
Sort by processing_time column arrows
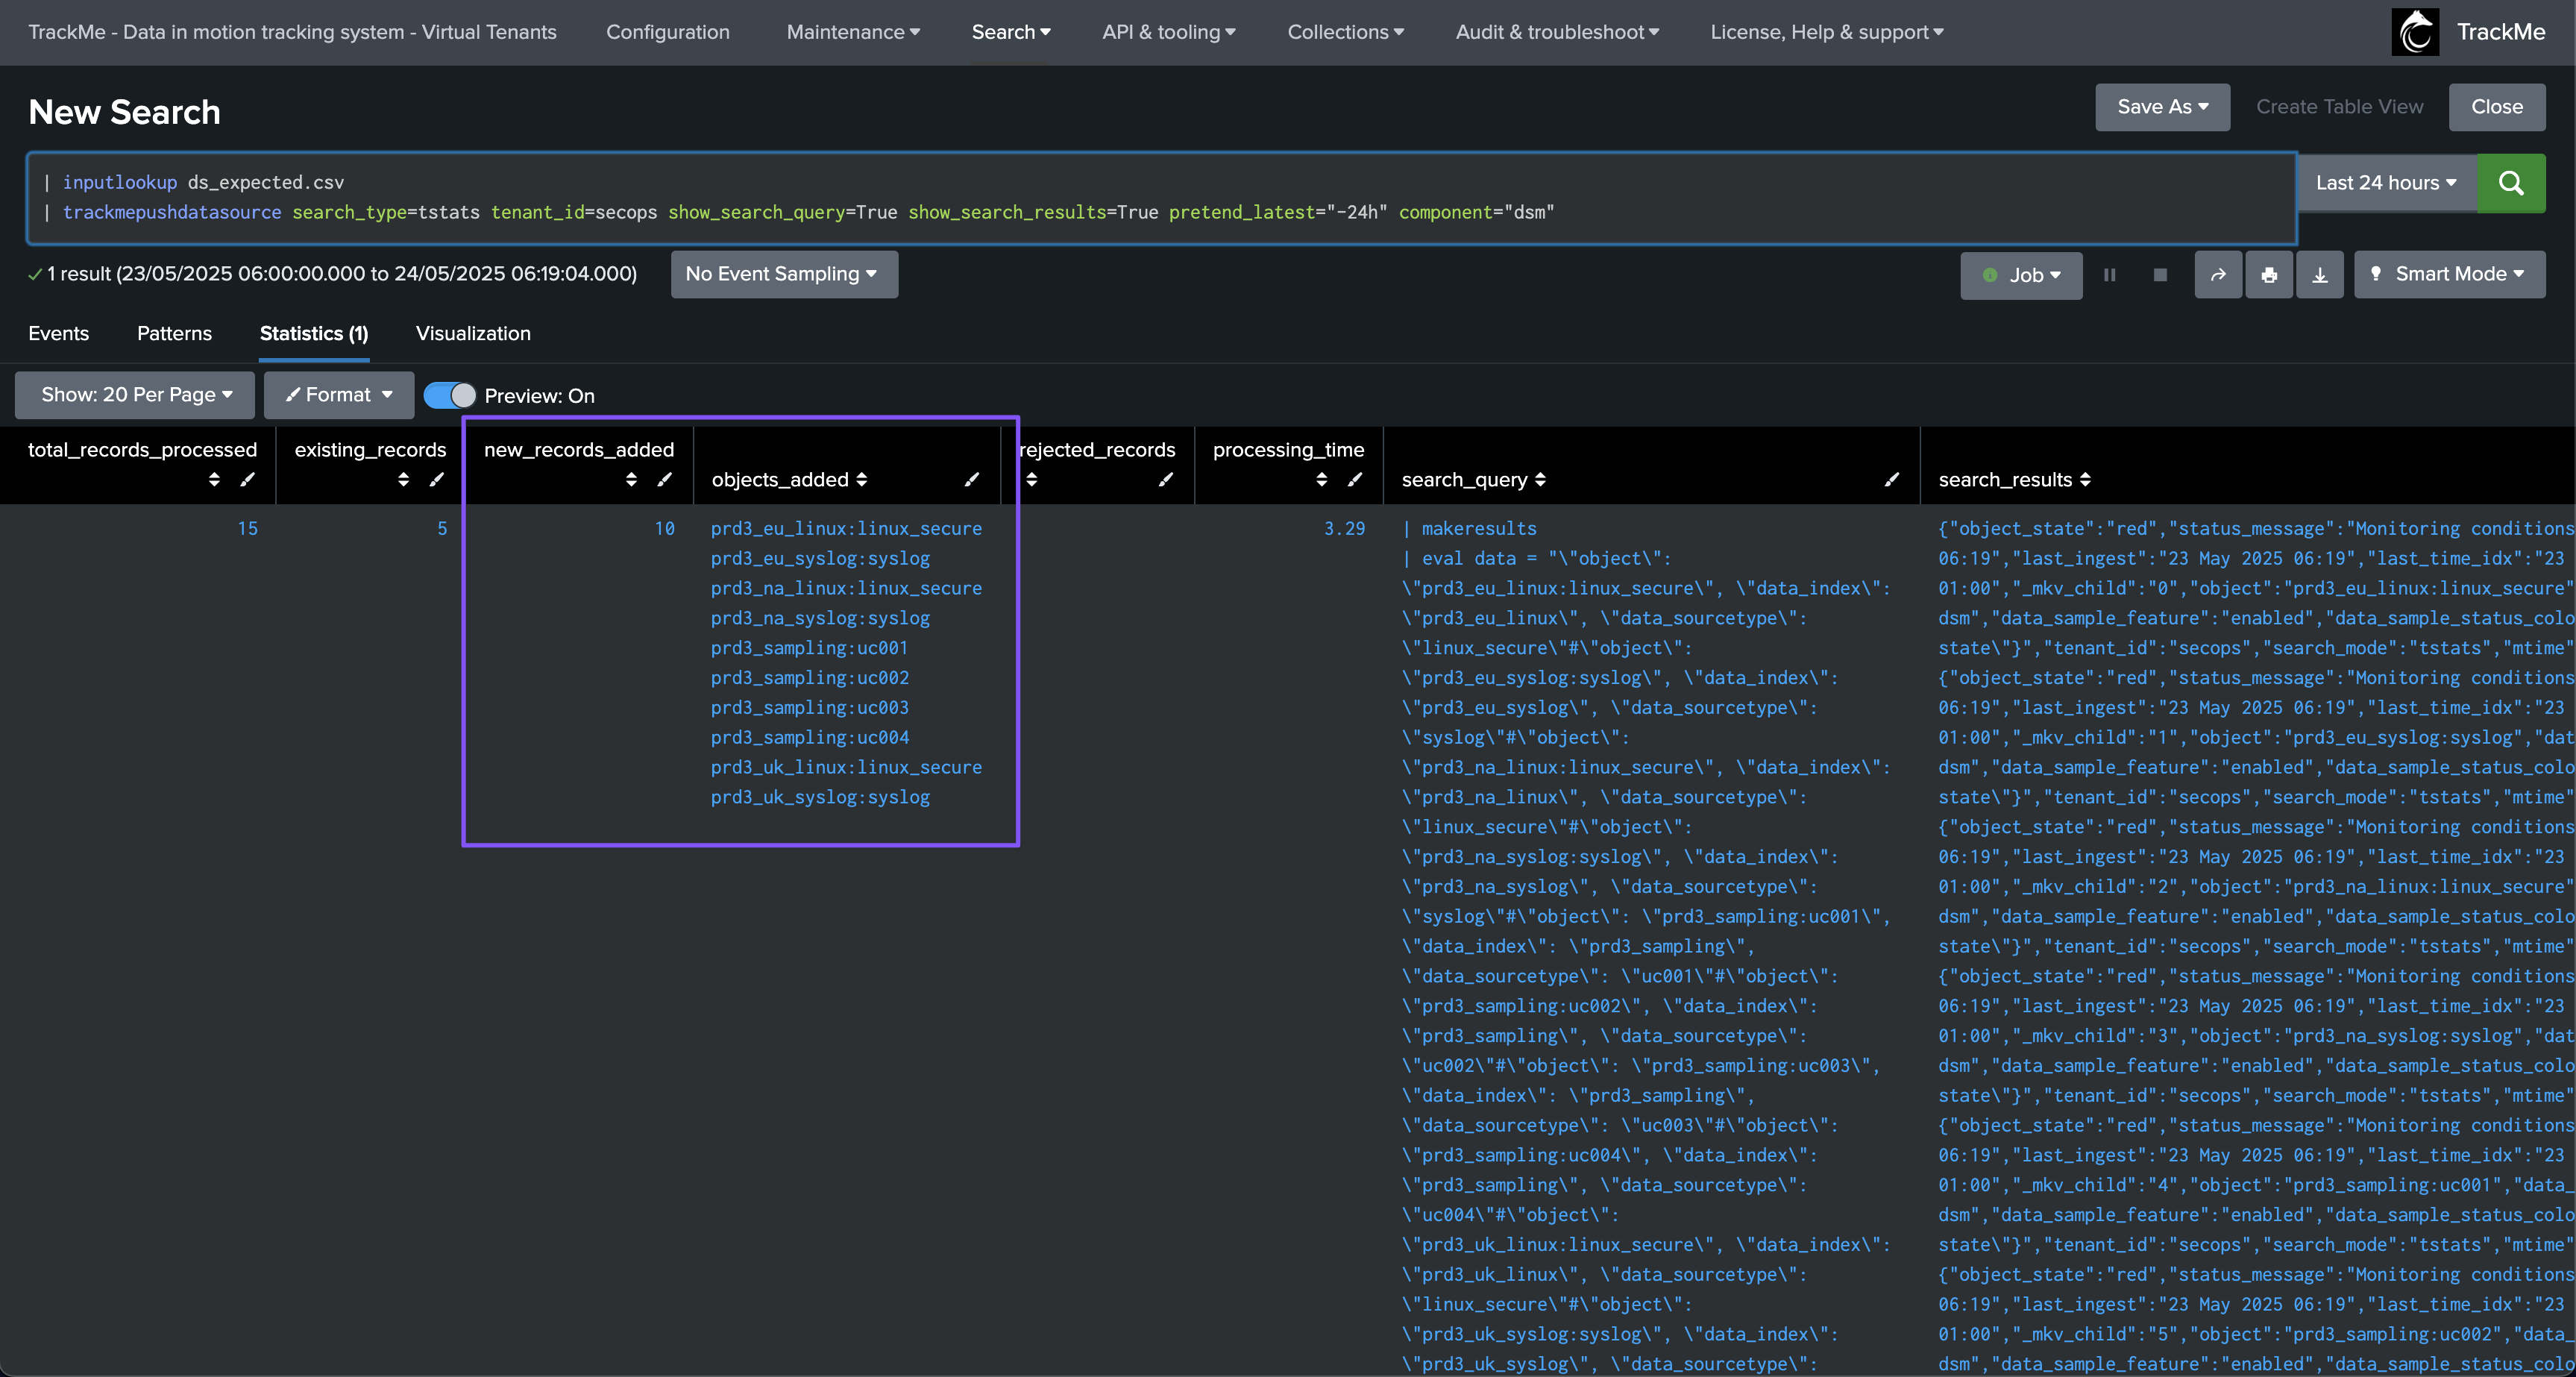[1321, 480]
